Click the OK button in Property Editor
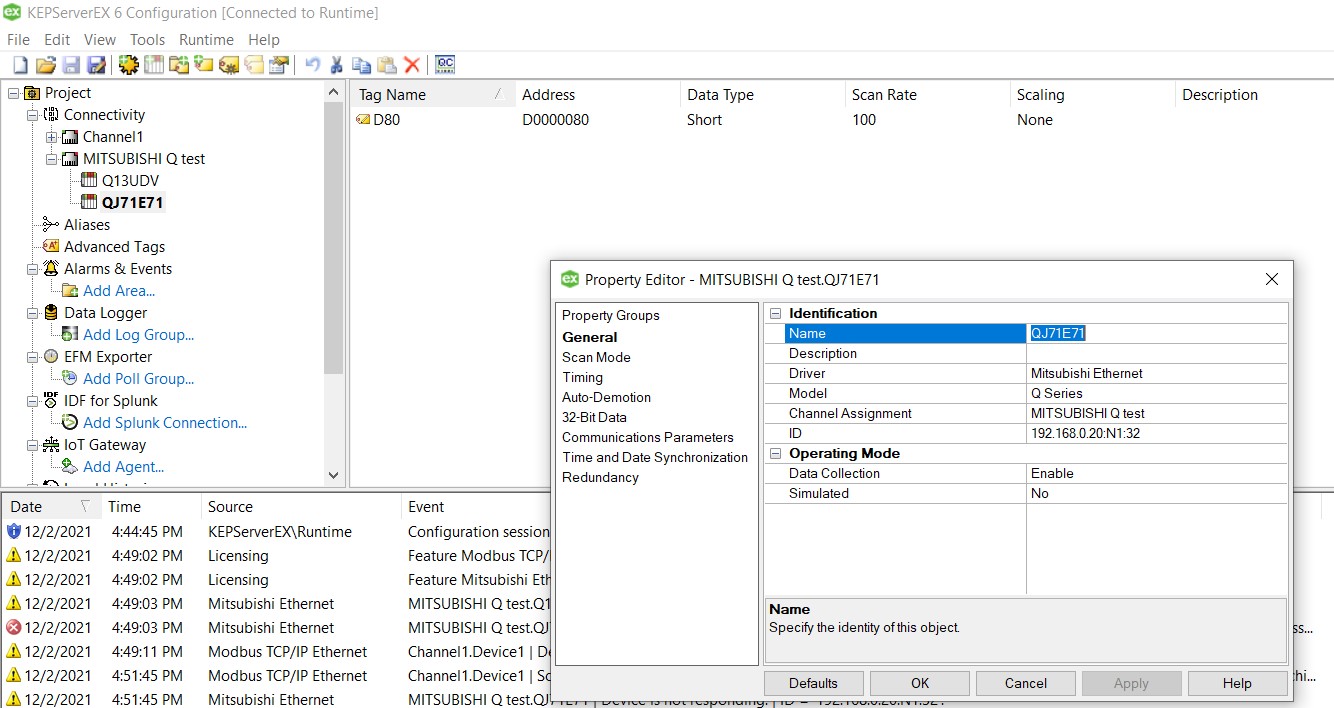Viewport: 1334px width, 708px height. tap(919, 683)
